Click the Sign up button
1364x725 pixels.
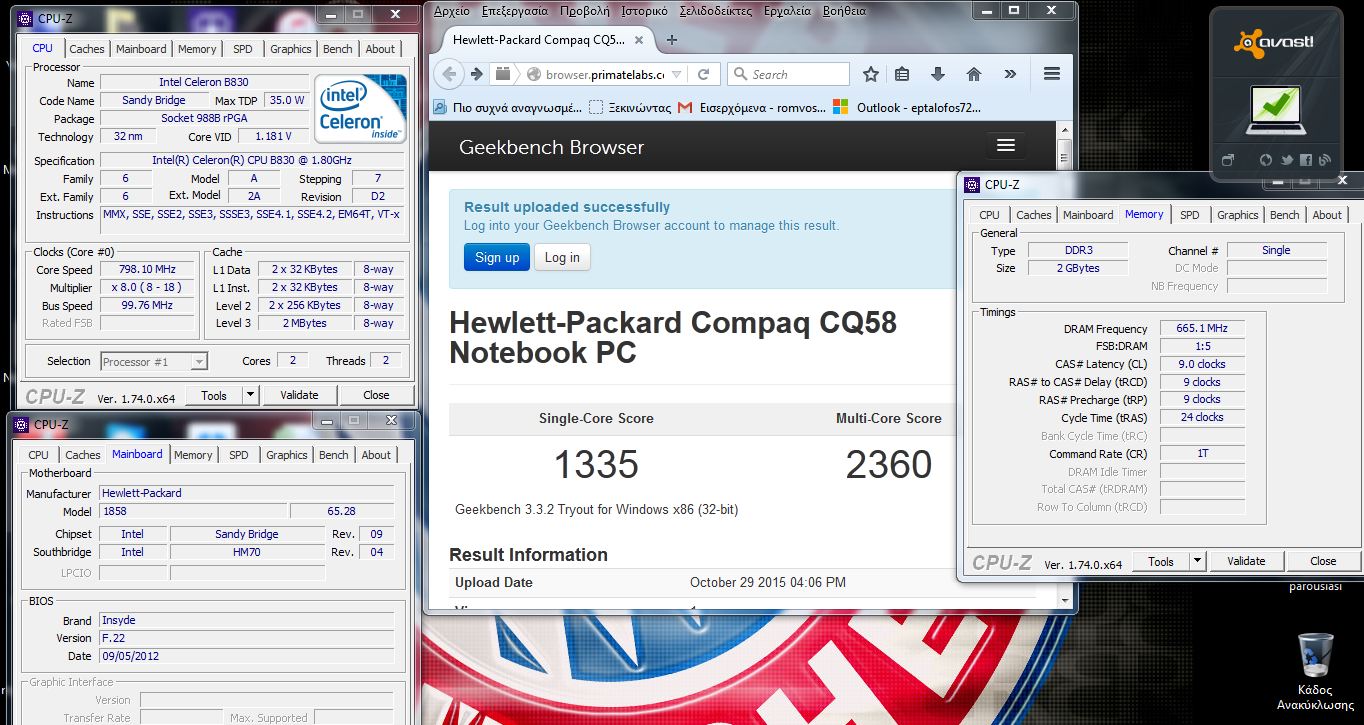pos(497,257)
